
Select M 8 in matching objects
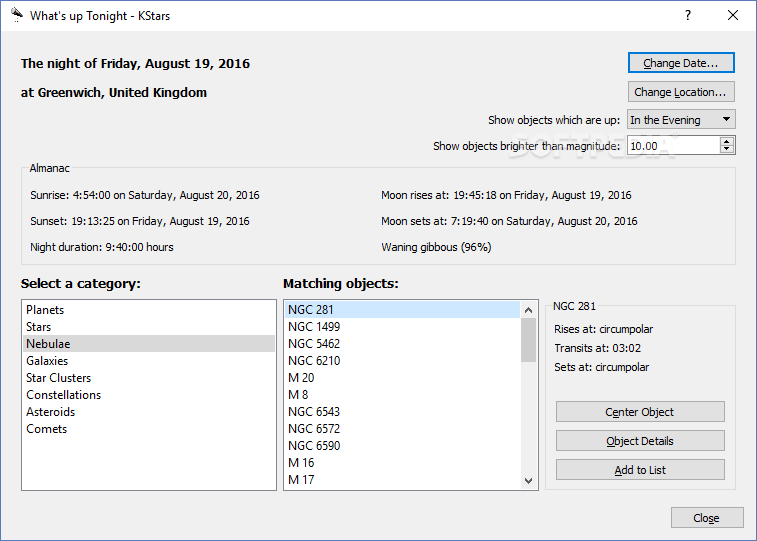[x=403, y=394]
